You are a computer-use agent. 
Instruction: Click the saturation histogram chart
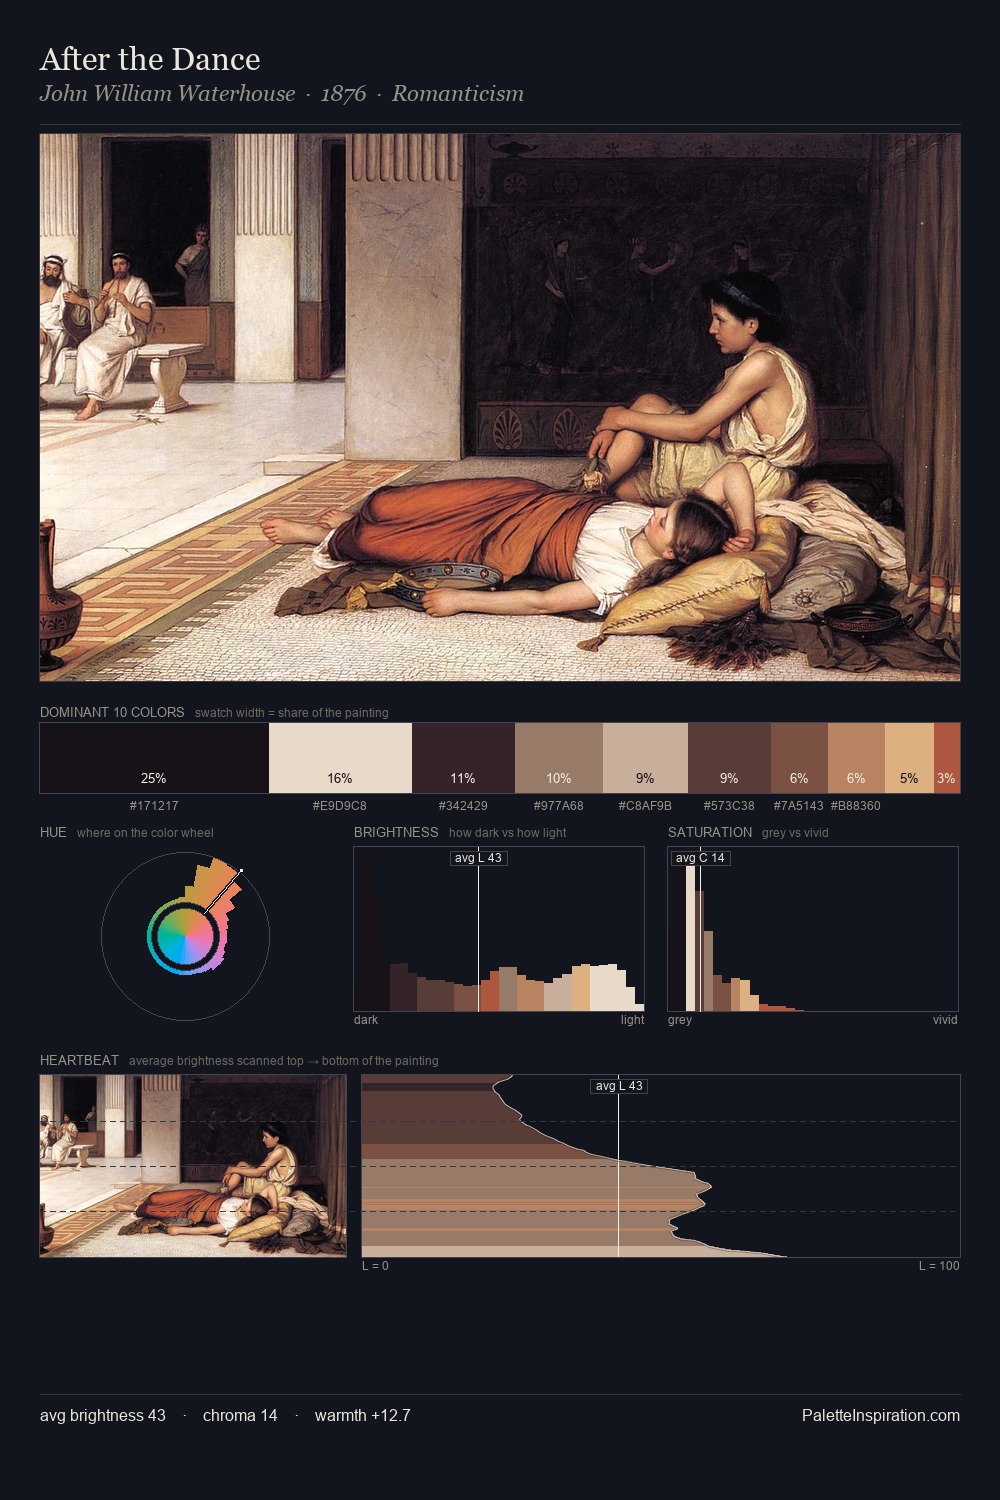coord(813,929)
